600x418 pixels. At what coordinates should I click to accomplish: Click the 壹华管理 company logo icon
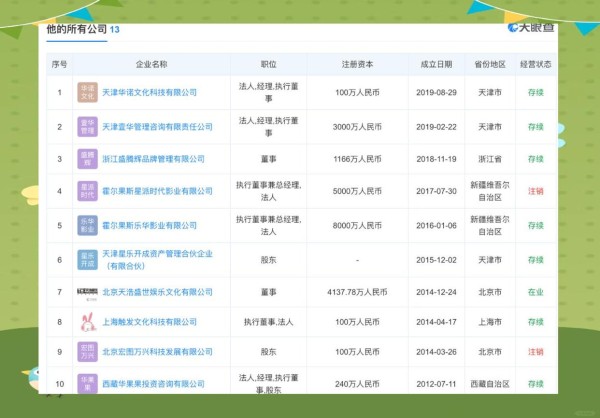pos(87,127)
